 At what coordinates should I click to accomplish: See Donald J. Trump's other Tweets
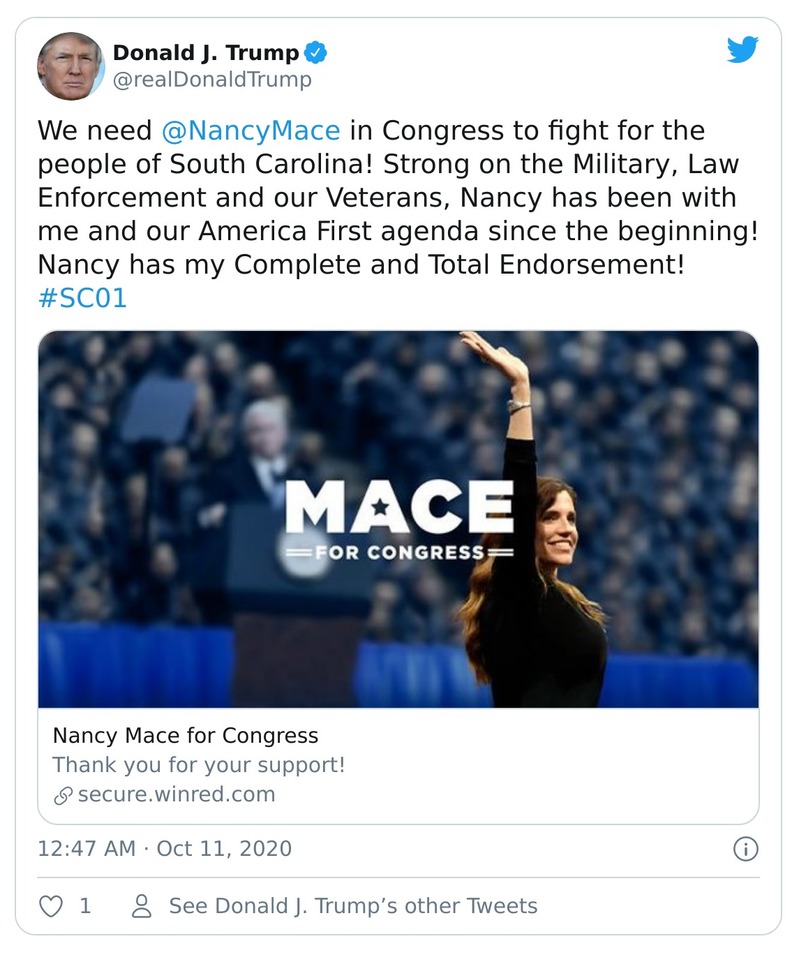[x=352, y=906]
